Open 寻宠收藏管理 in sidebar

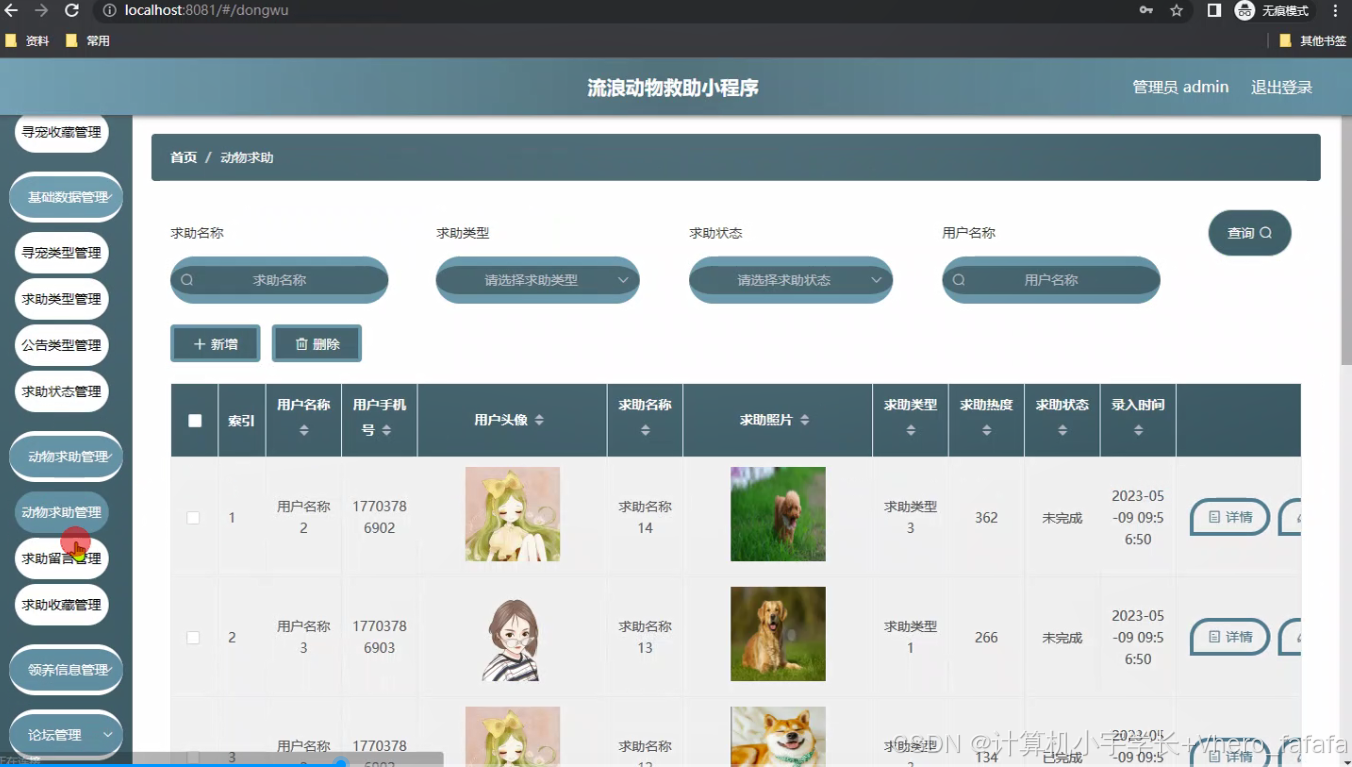pos(62,132)
